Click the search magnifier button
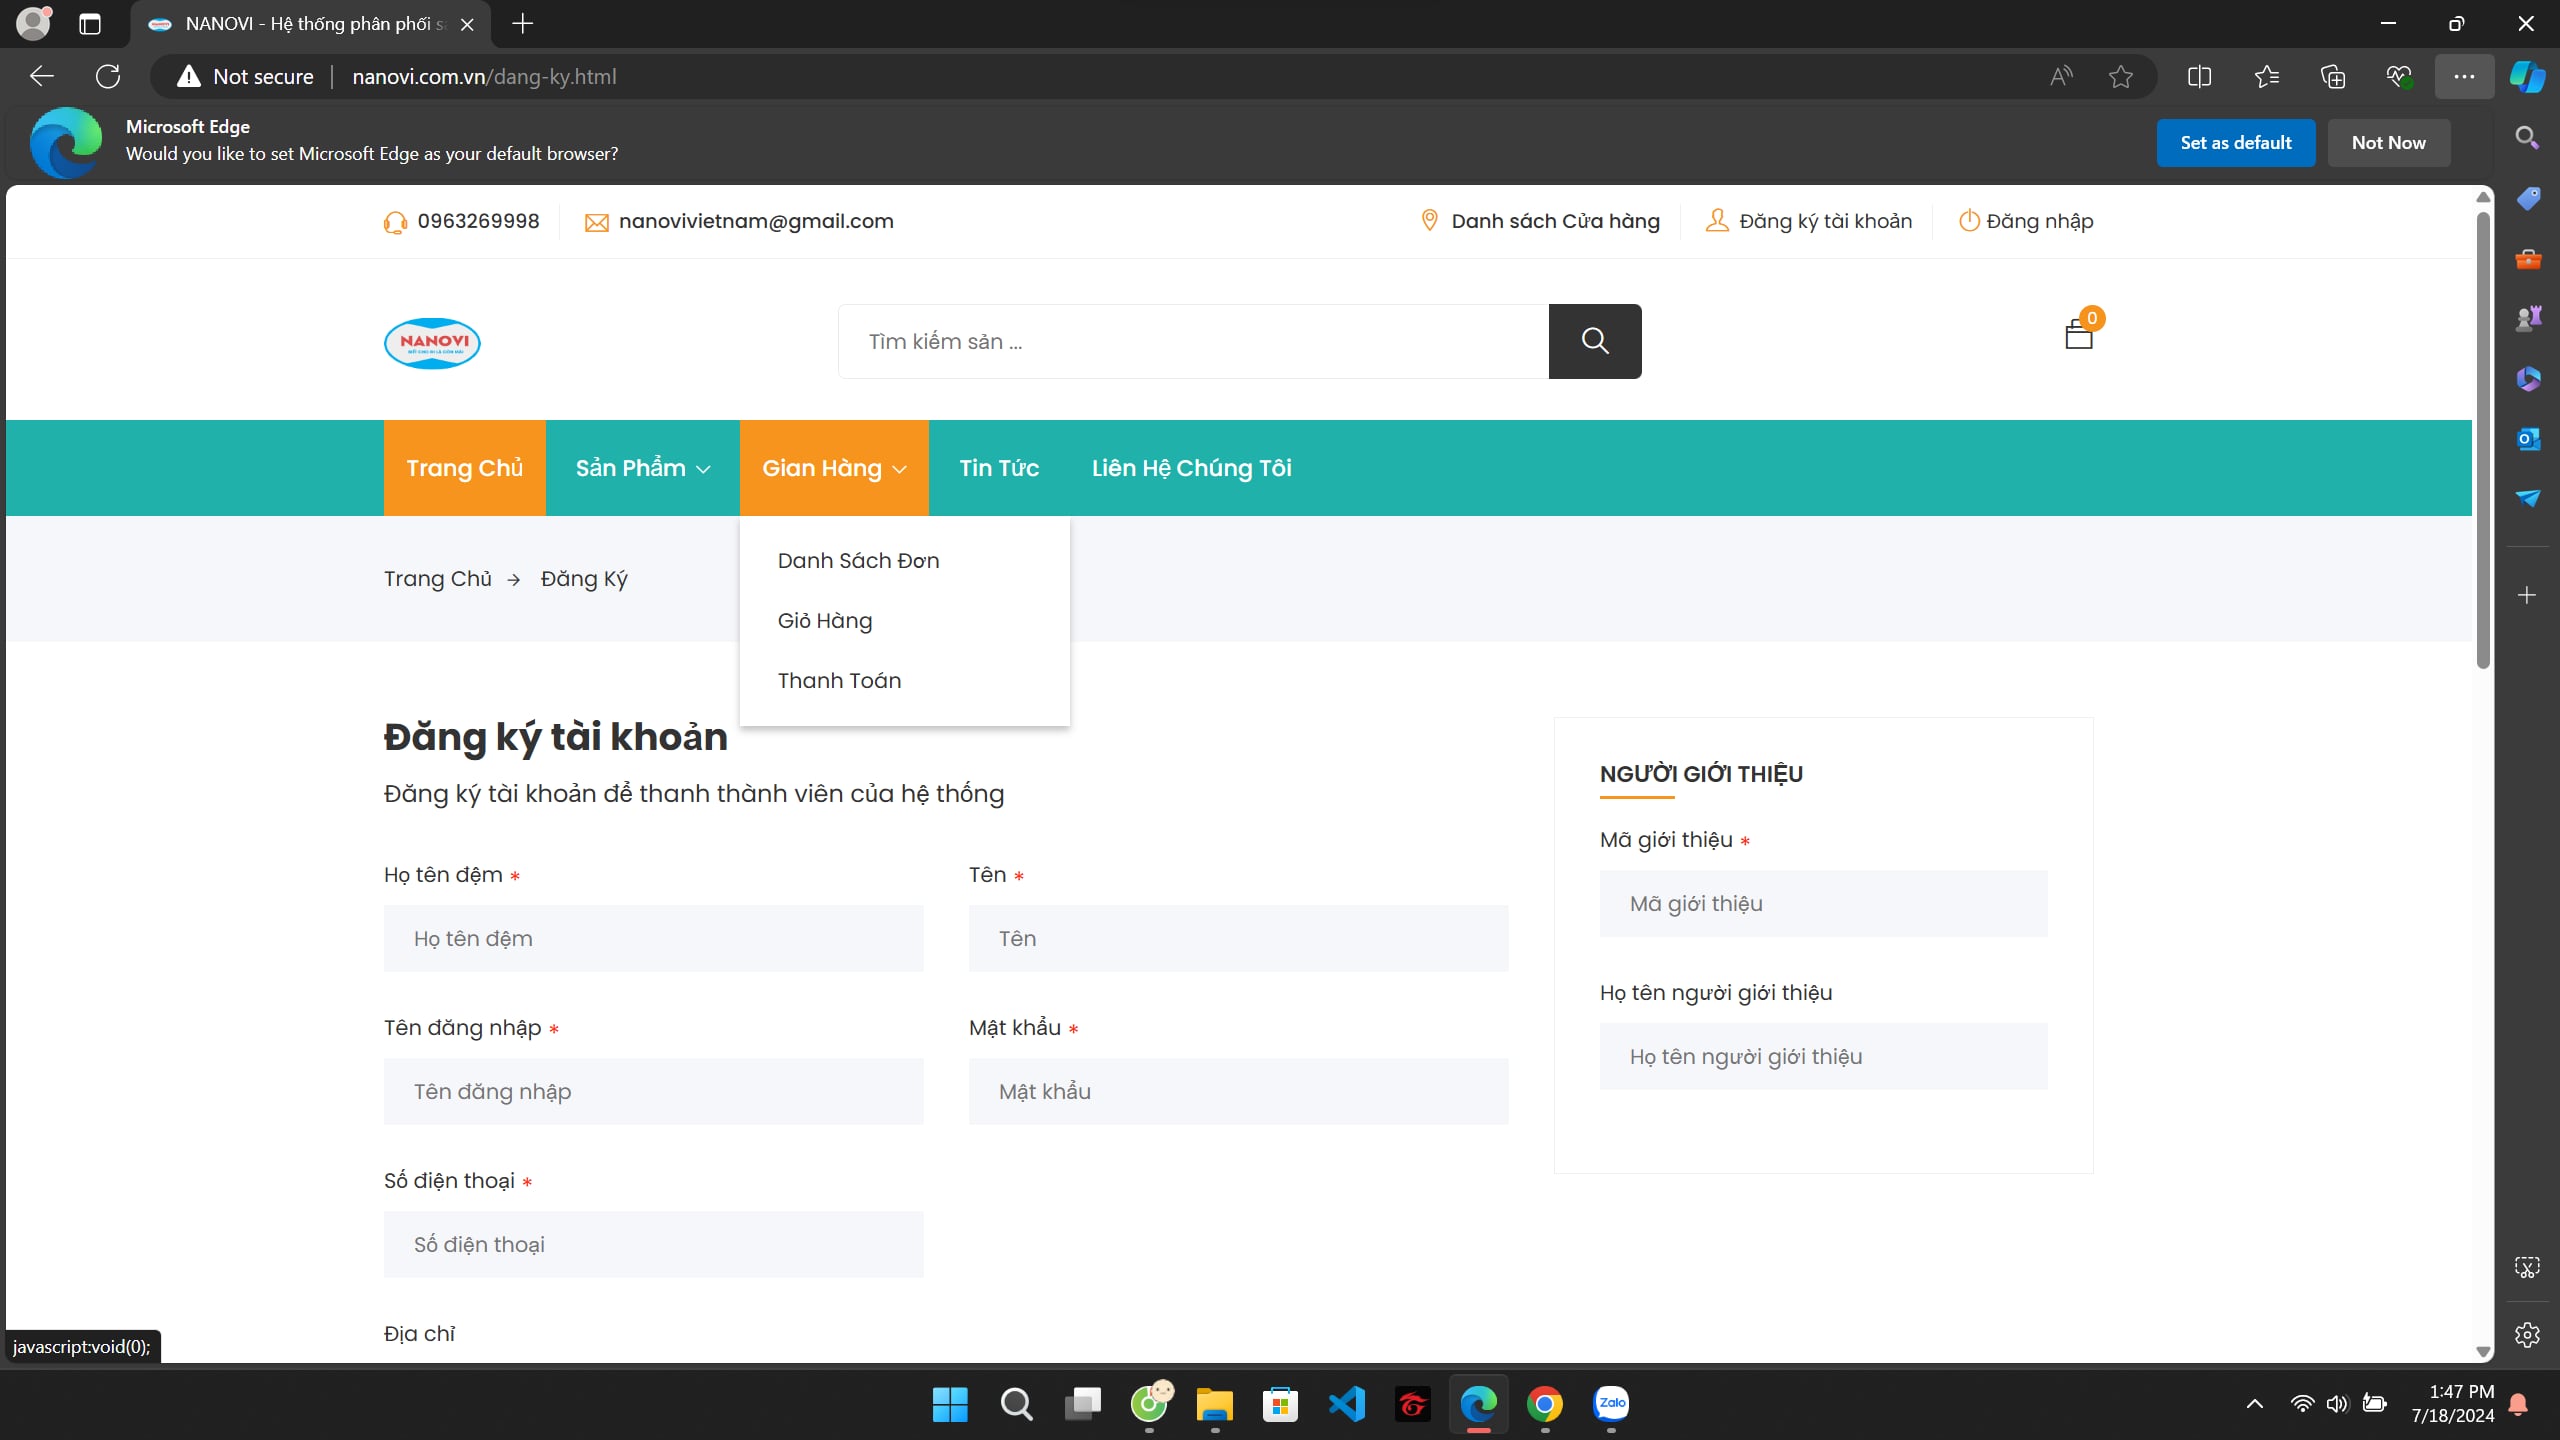The height and width of the screenshot is (1440, 2560). click(1594, 340)
